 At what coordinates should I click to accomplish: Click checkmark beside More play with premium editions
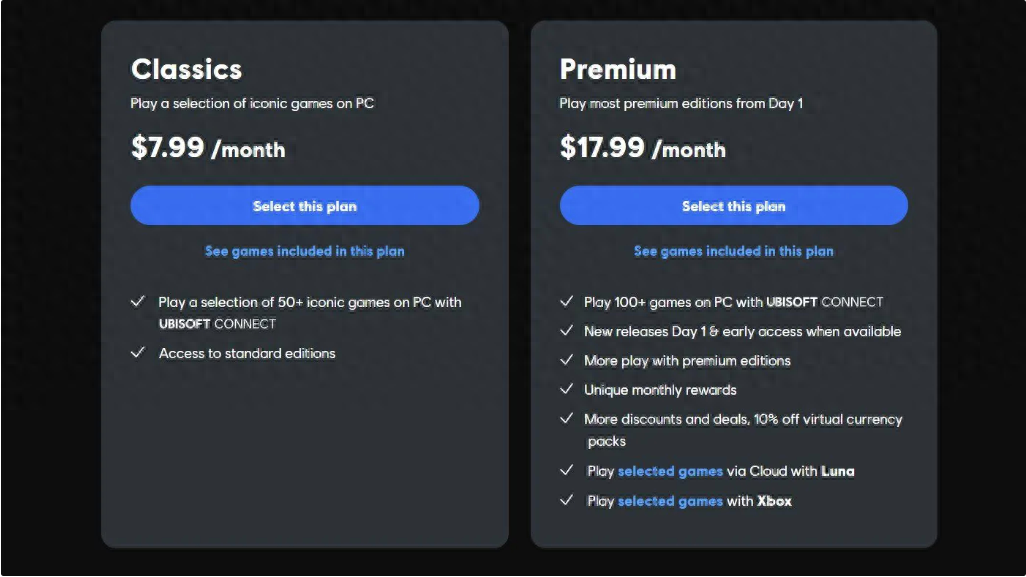point(567,360)
